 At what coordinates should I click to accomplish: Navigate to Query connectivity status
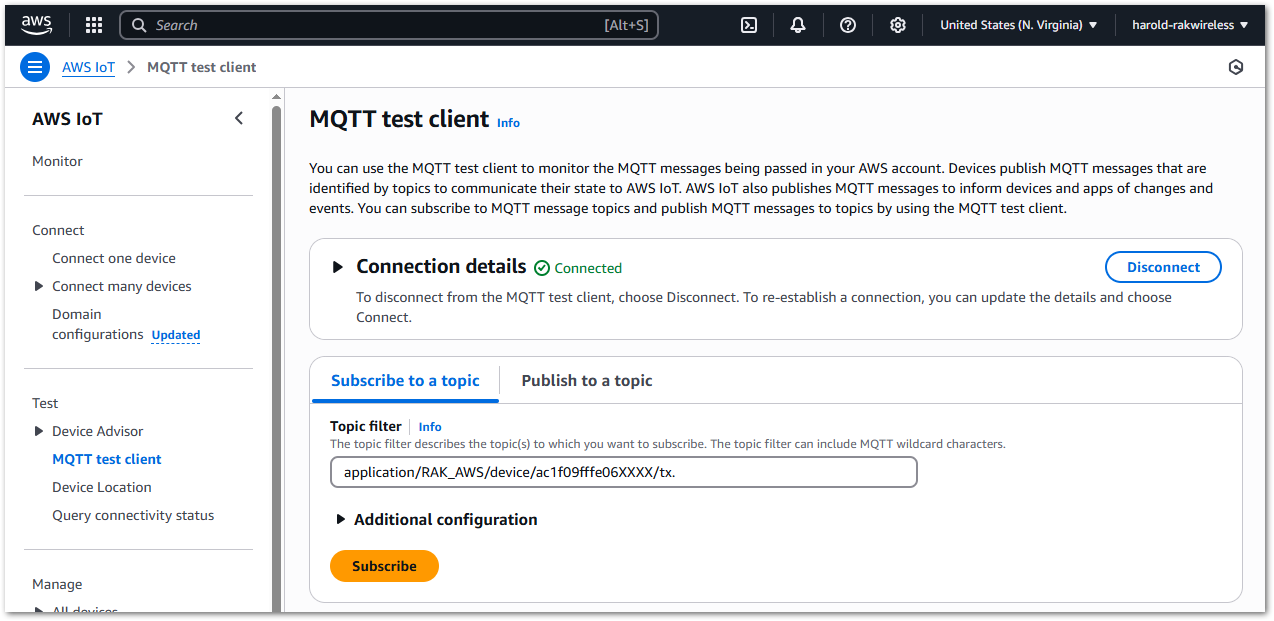pyautogui.click(x=132, y=514)
